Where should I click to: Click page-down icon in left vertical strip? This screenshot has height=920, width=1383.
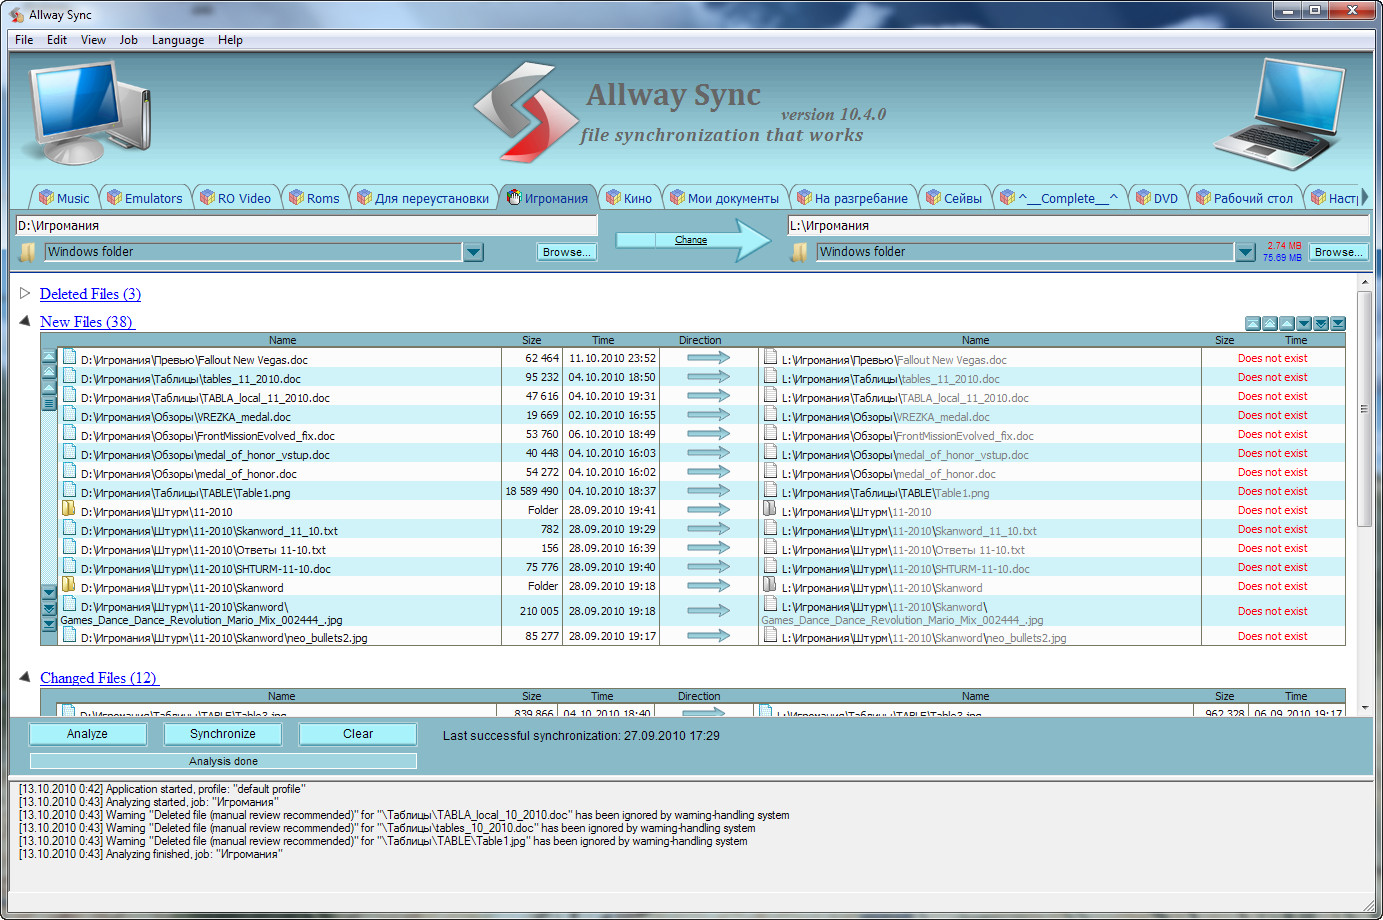coord(49,608)
